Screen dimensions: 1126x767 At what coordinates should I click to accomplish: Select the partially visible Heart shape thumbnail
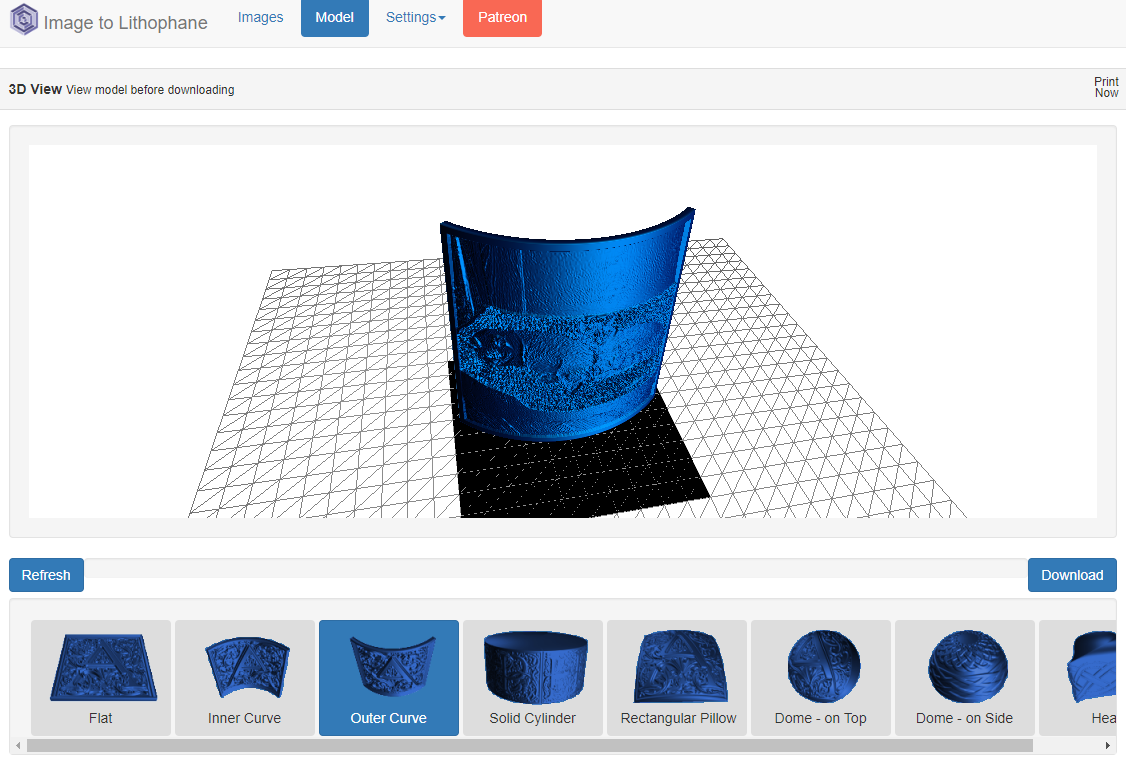pyautogui.click(x=1078, y=677)
